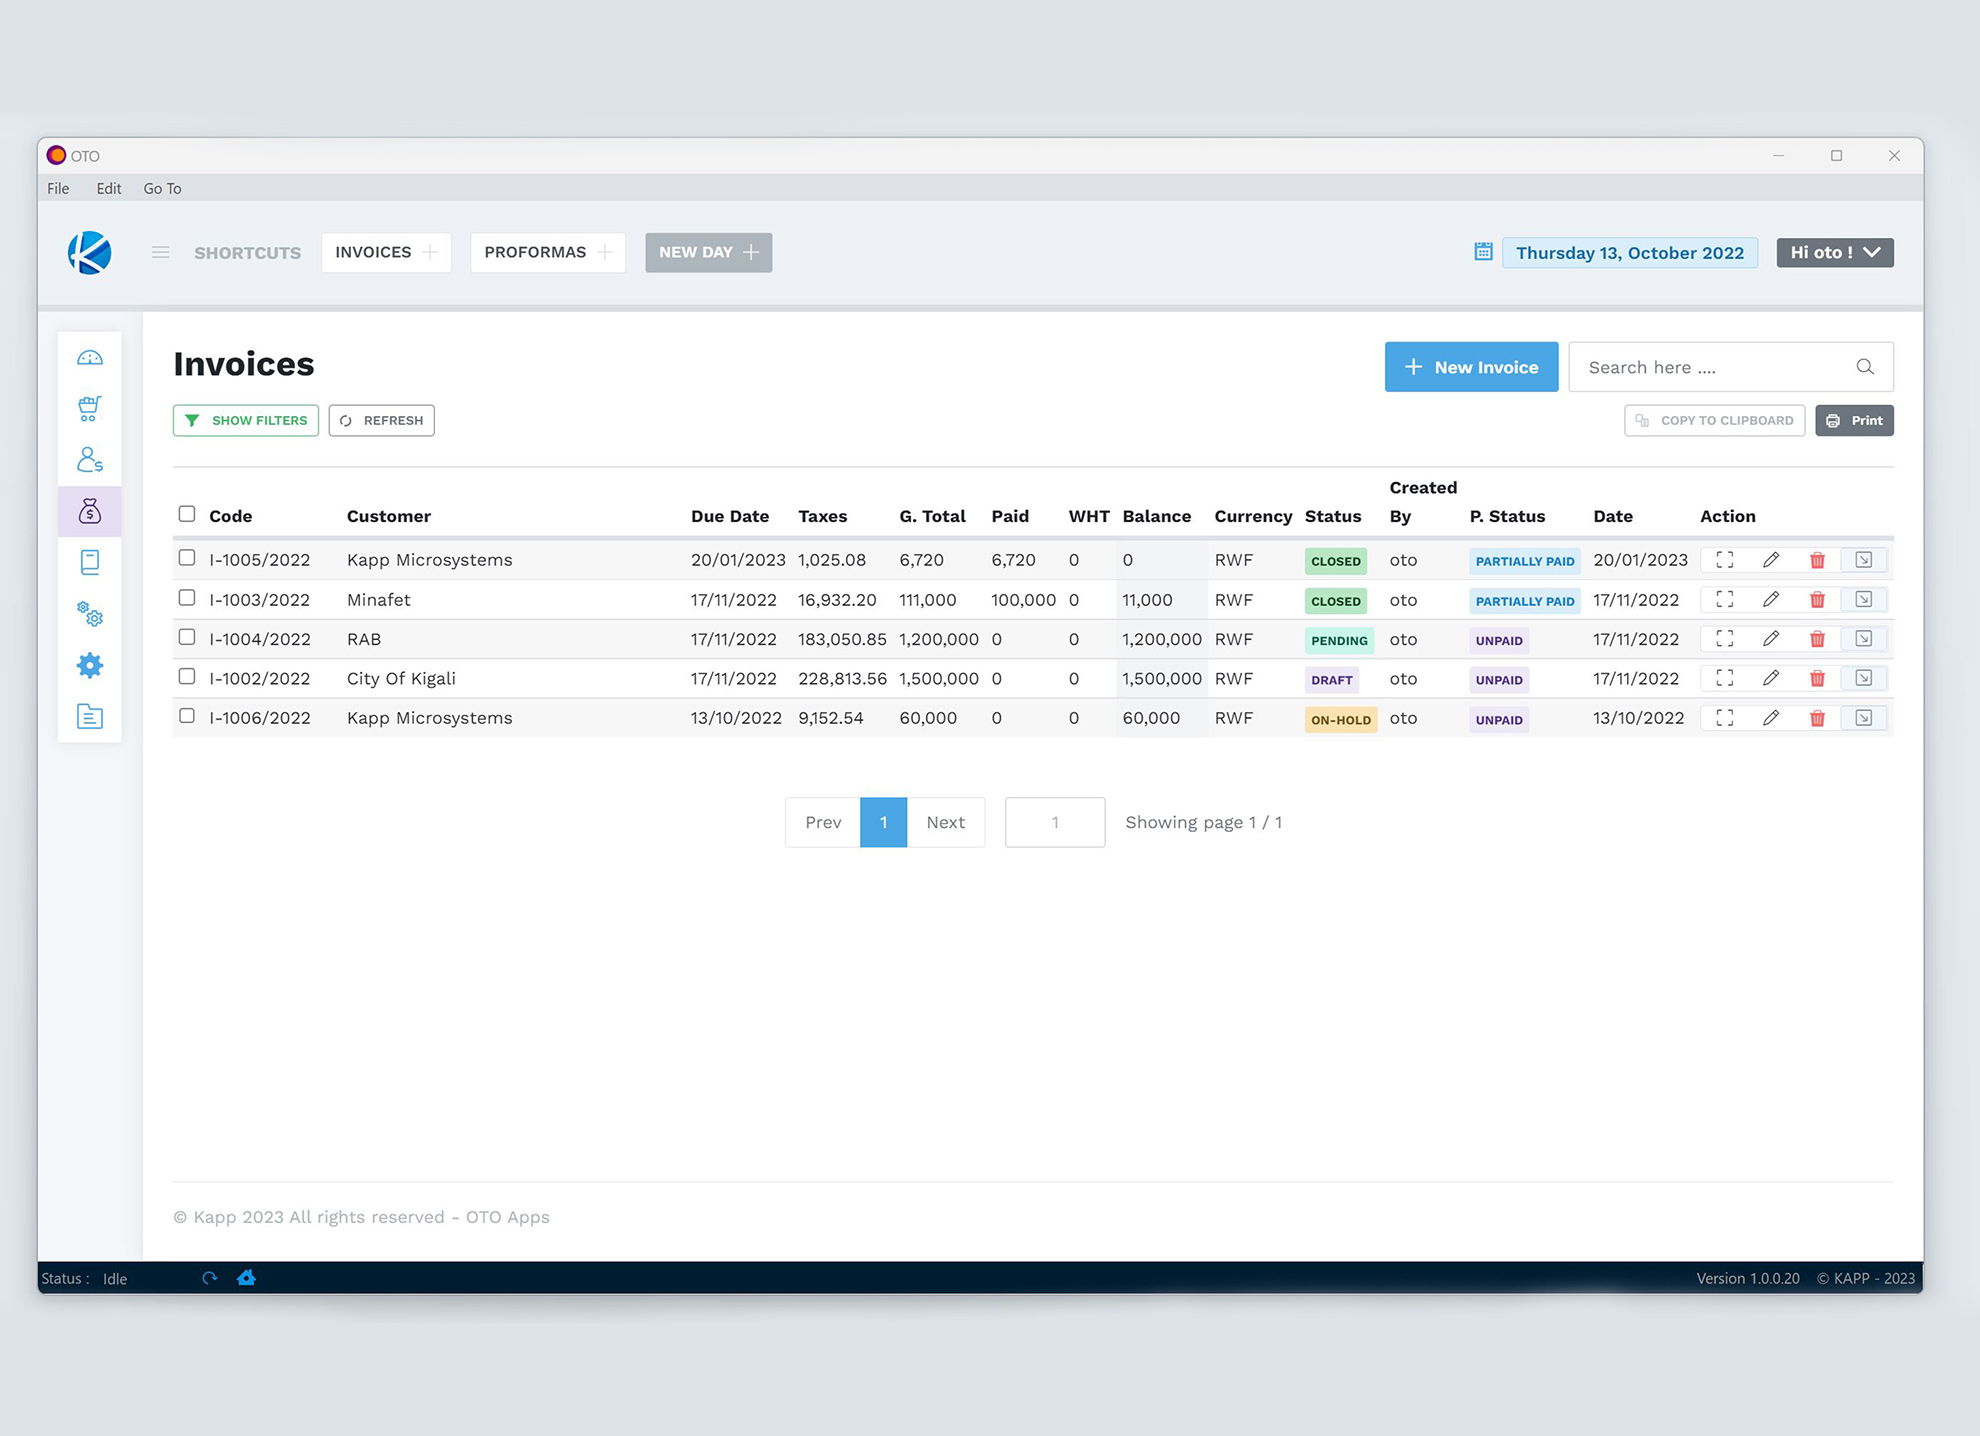Toggle the select-all checkbox in table header
Viewport: 1980px width, 1436px height.
point(187,514)
